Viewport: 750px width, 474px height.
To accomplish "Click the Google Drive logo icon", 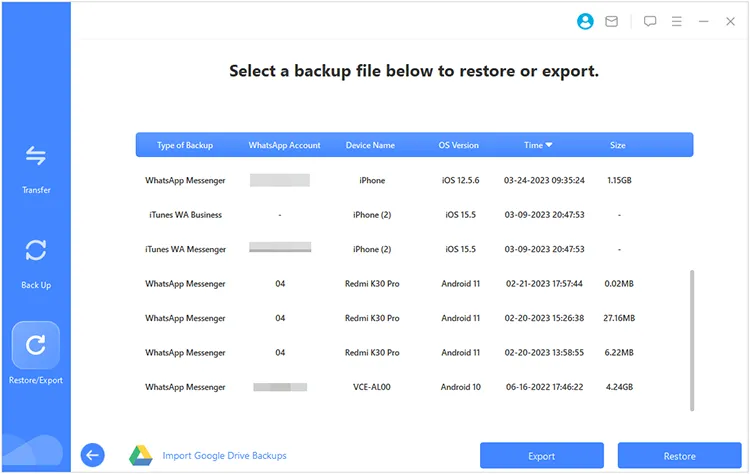I will point(141,455).
